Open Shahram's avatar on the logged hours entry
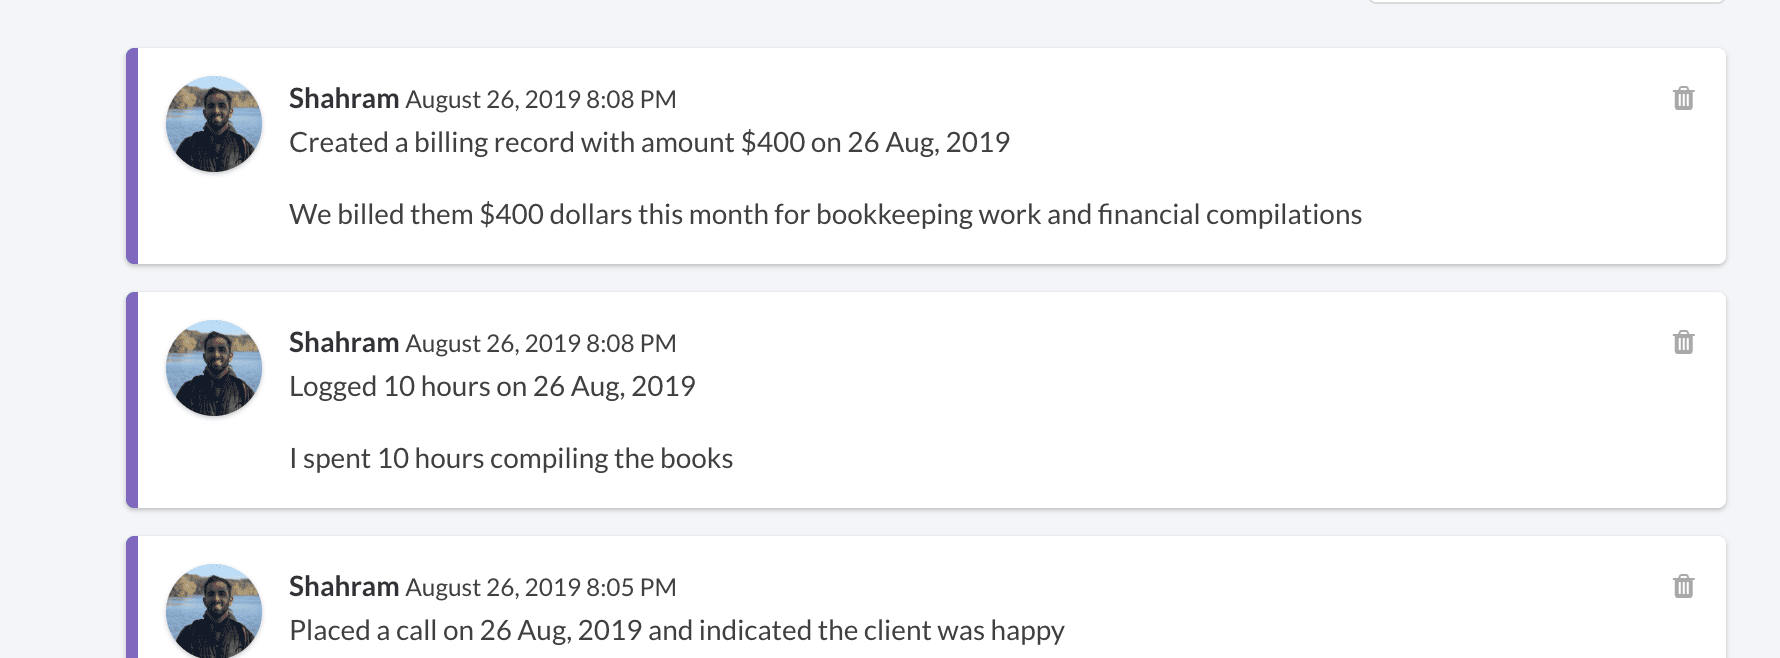Image resolution: width=1780 pixels, height=658 pixels. [214, 368]
